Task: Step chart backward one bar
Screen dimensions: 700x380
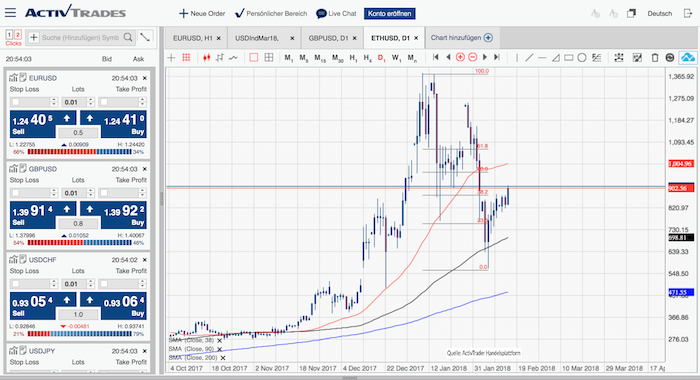Action: tap(448, 57)
